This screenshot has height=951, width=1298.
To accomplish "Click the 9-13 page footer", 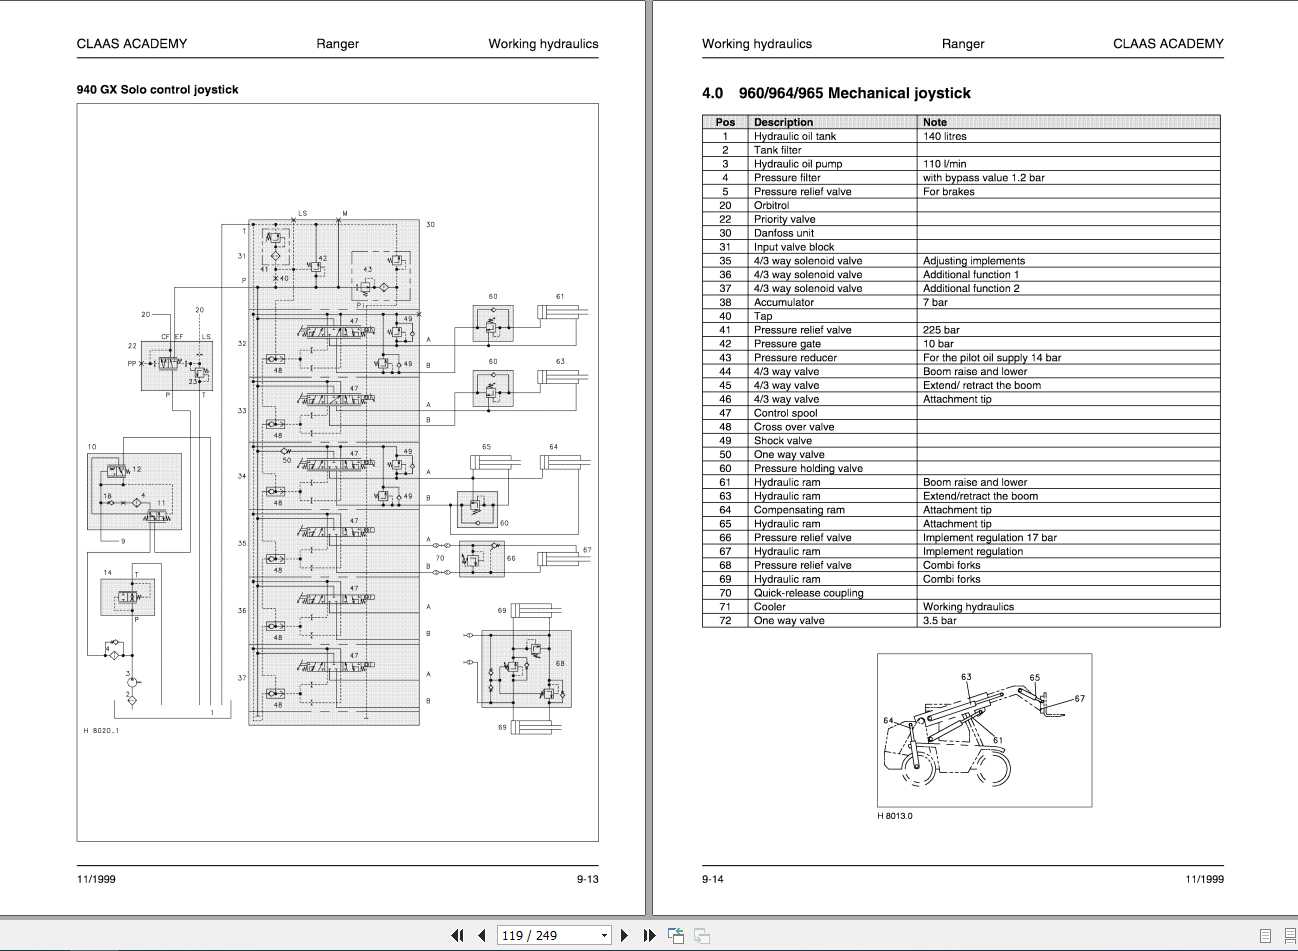I will coord(586,879).
